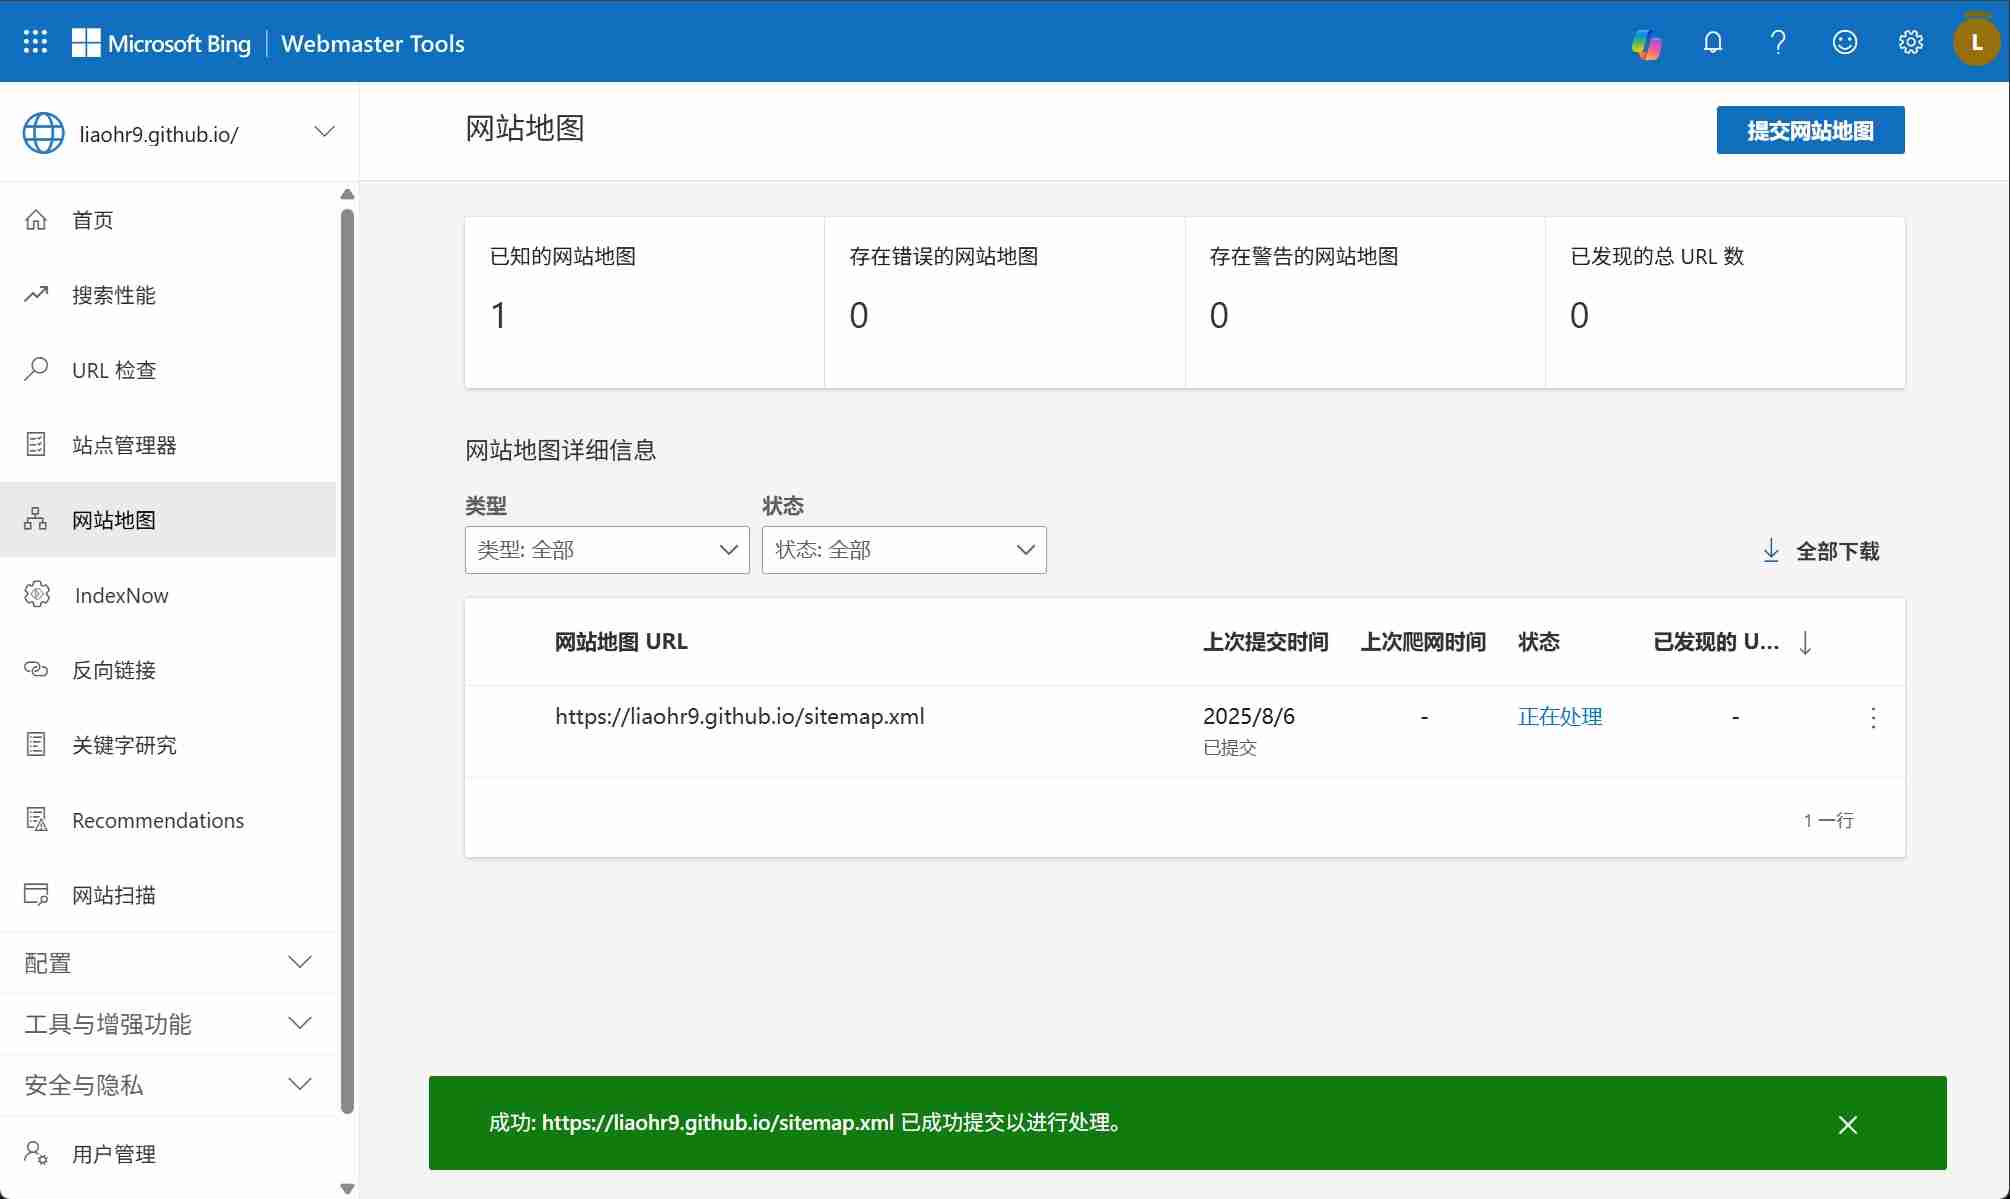Go to IndexNow in sidebar
This screenshot has width=2010, height=1199.
click(121, 595)
